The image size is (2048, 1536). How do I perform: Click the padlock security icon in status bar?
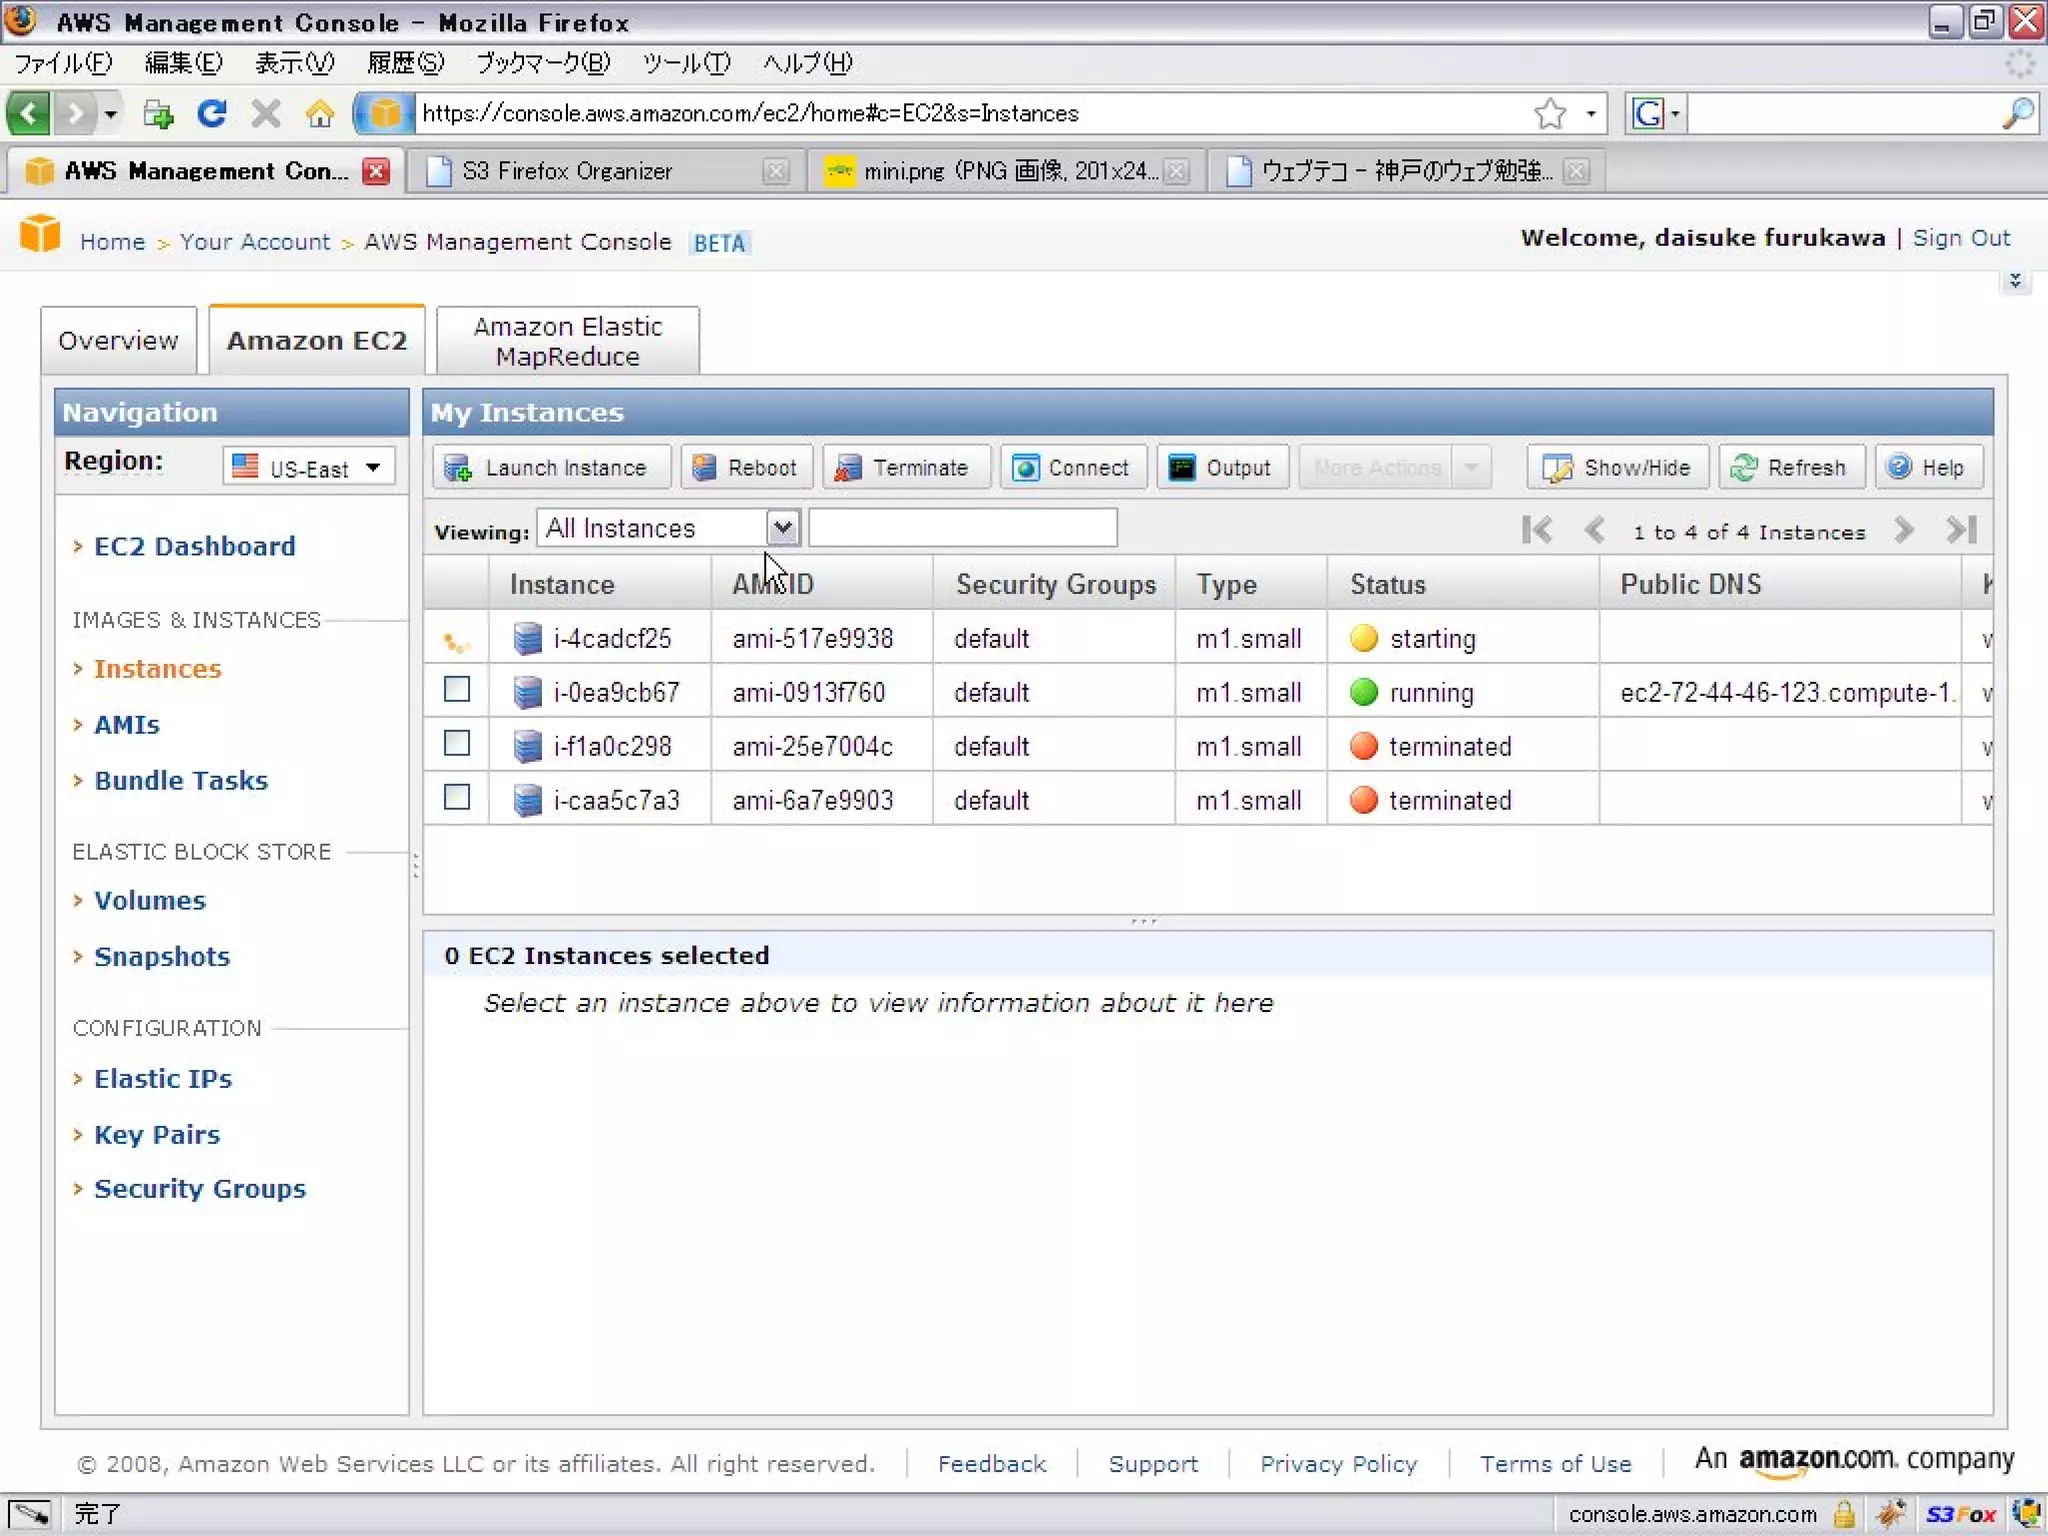[1844, 1514]
